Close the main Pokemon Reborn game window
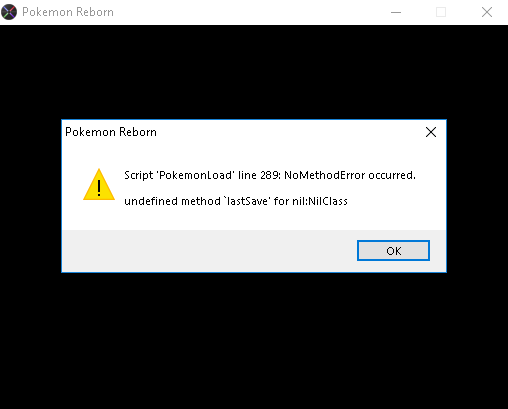The image size is (508, 409). 487,12
